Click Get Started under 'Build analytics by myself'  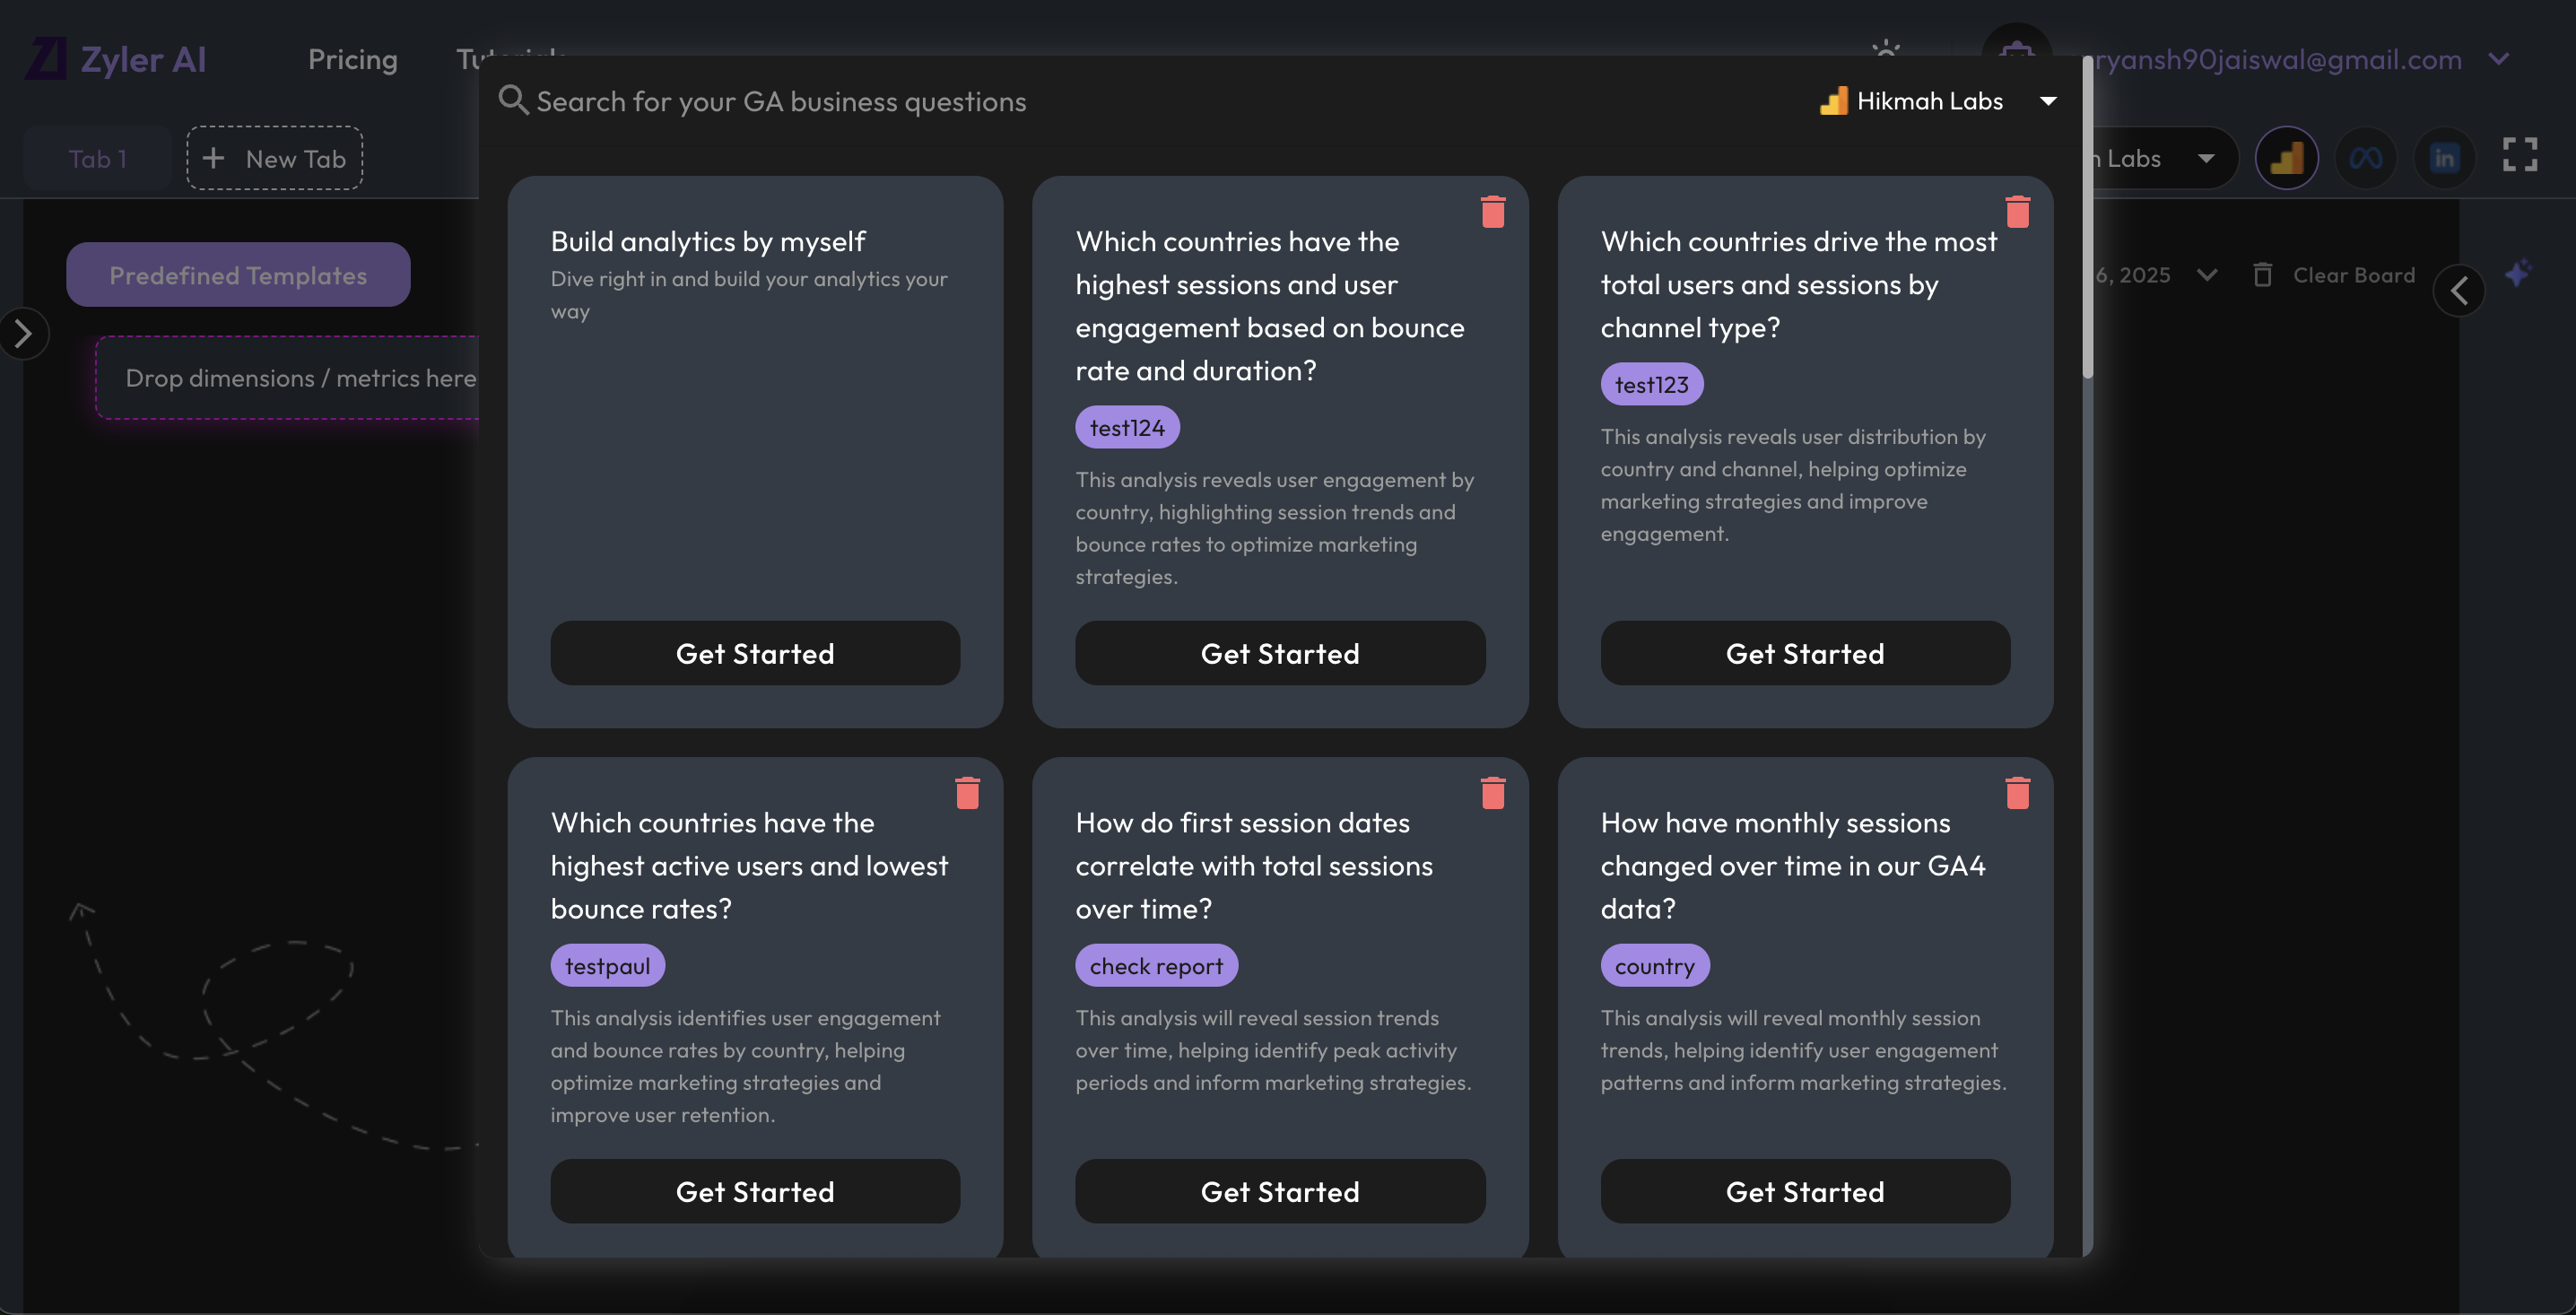(x=755, y=653)
